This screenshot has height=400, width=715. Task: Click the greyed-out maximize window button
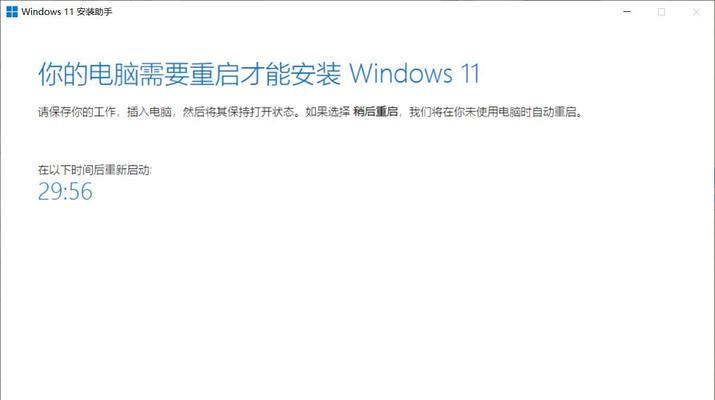[x=661, y=12]
